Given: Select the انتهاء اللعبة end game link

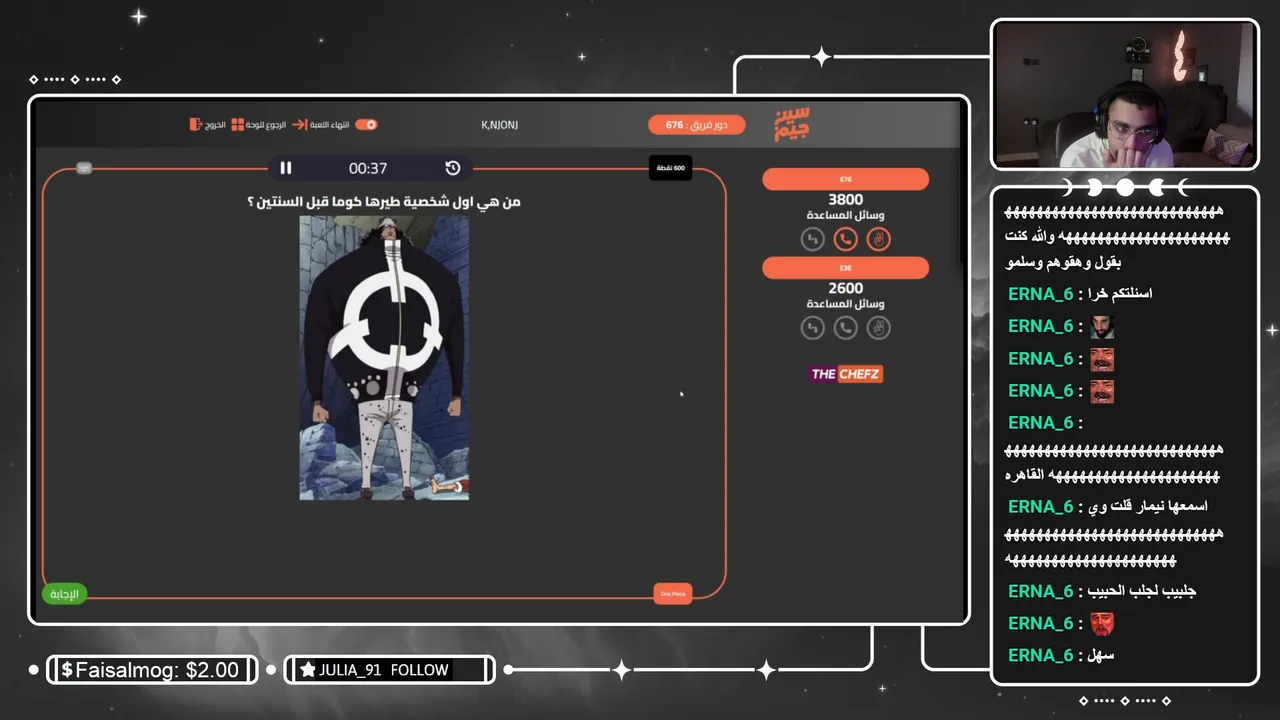Looking at the screenshot, I should click(x=329, y=125).
